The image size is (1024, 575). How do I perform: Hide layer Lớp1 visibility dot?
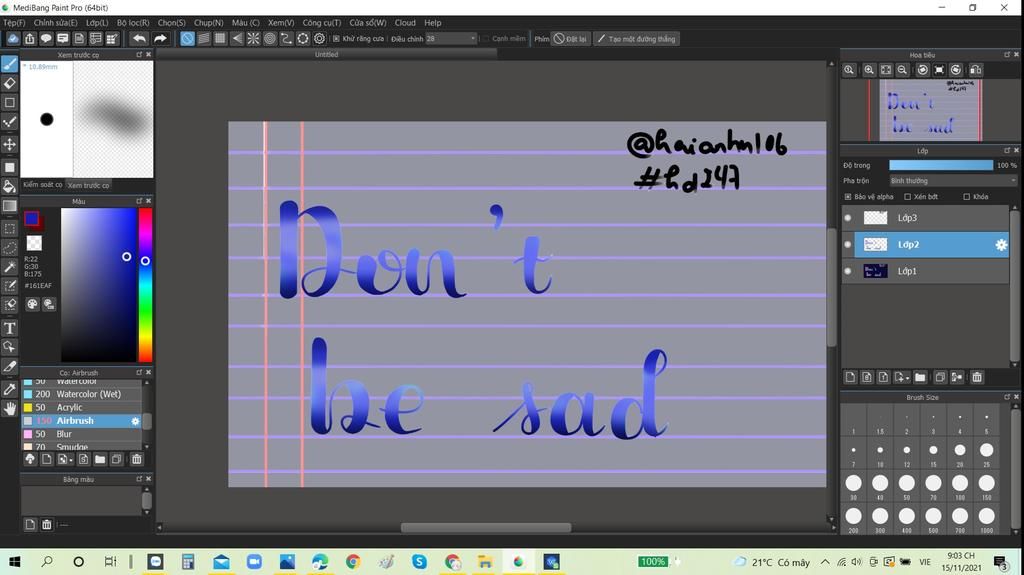click(x=848, y=271)
